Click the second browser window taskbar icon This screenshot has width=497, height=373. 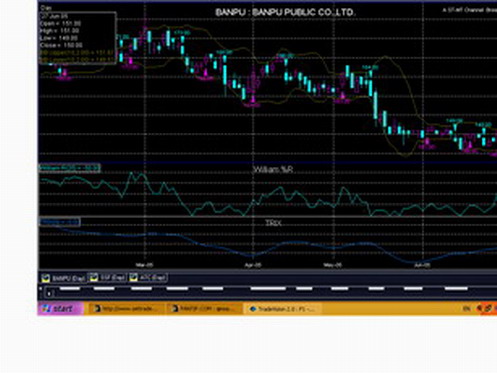tap(175, 309)
